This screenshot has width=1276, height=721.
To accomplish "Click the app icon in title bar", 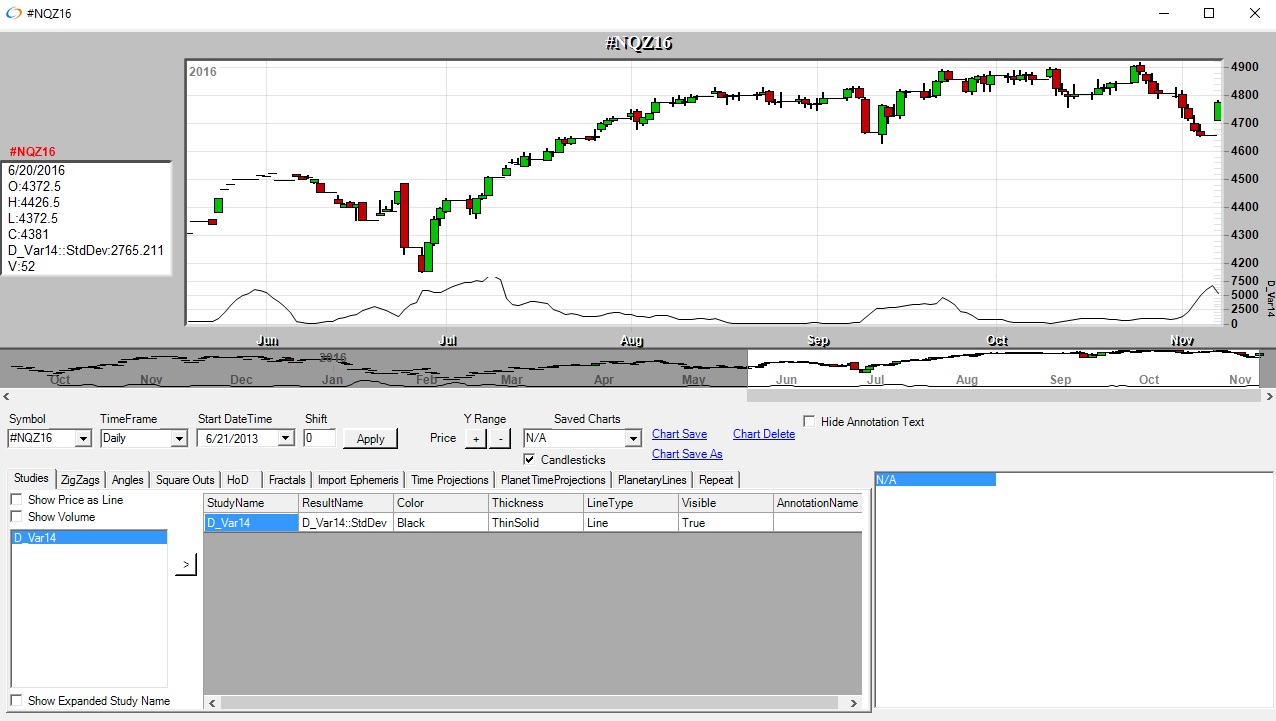I will pos(13,14).
